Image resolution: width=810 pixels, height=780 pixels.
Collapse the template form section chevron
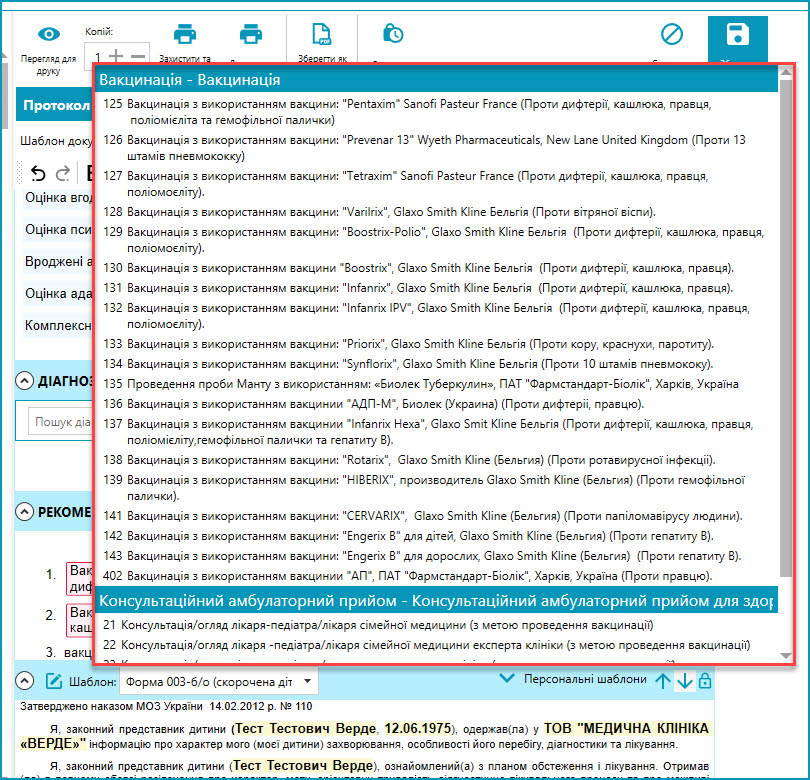[x=24, y=681]
